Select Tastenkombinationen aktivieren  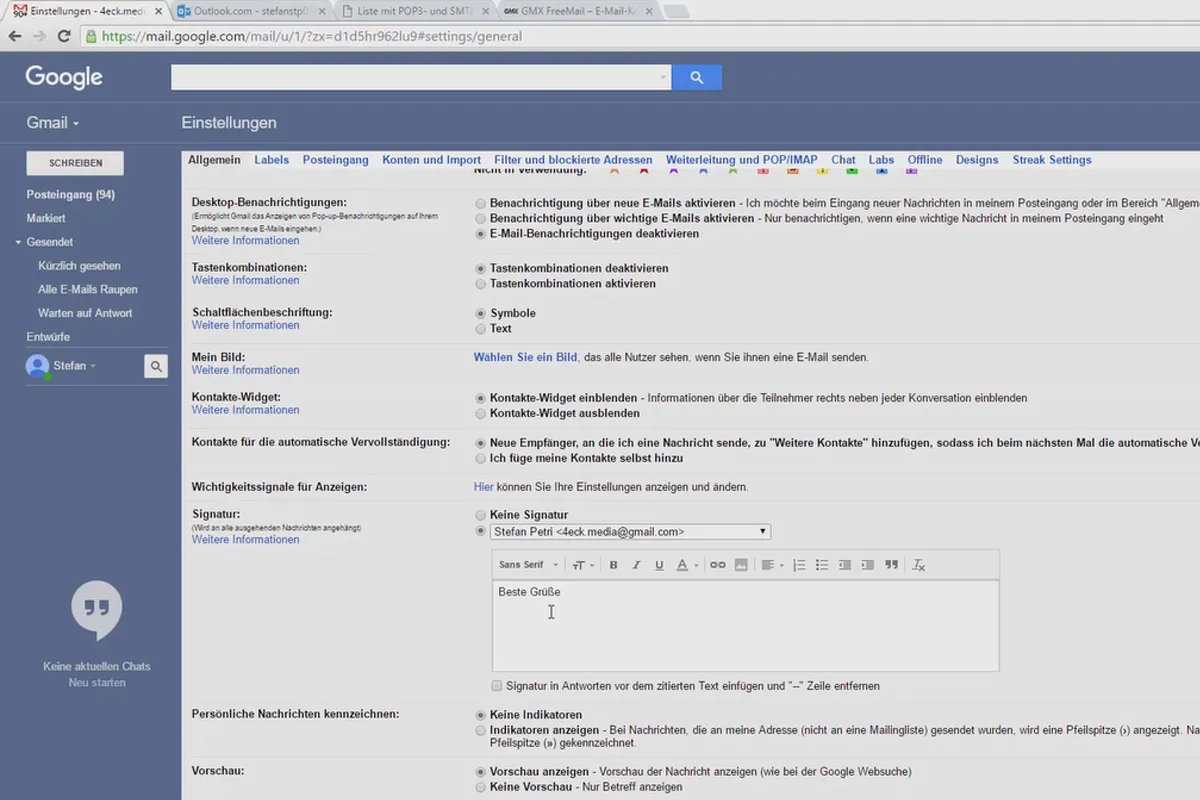point(481,284)
